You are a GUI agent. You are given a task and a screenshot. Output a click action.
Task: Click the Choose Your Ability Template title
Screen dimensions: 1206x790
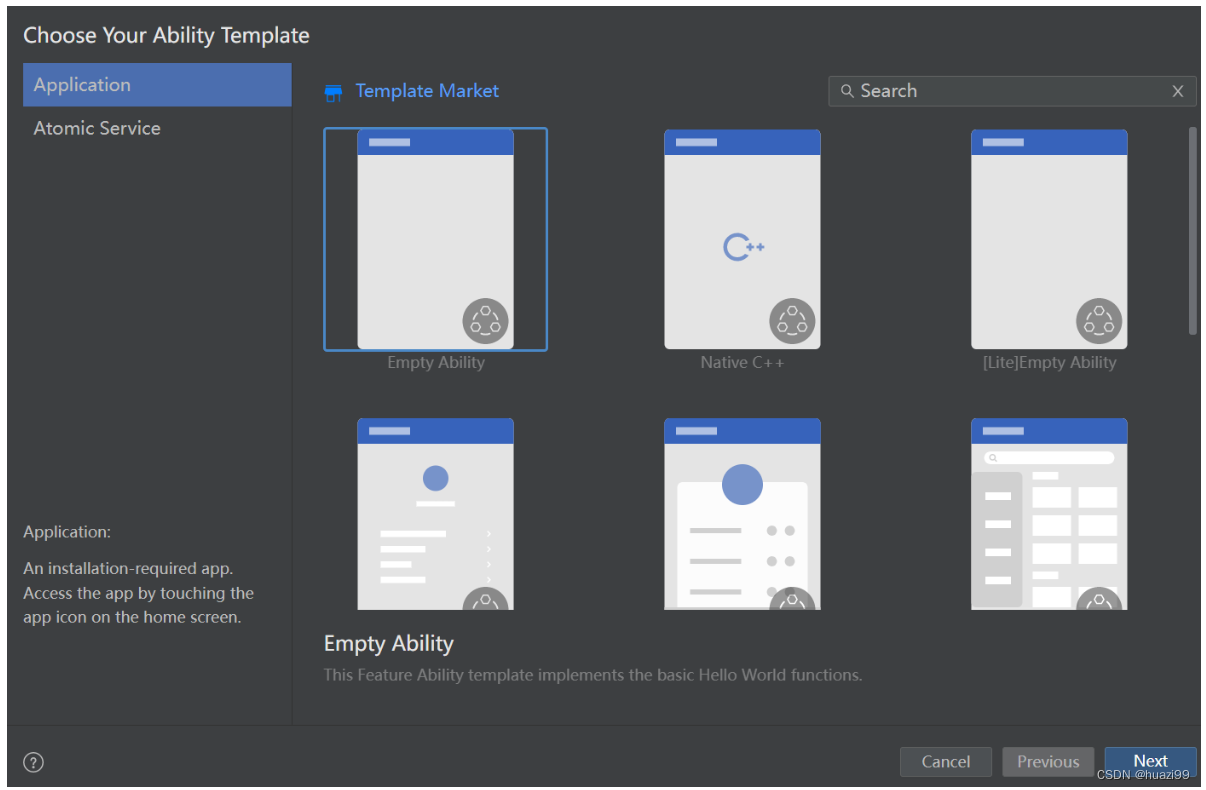166,35
